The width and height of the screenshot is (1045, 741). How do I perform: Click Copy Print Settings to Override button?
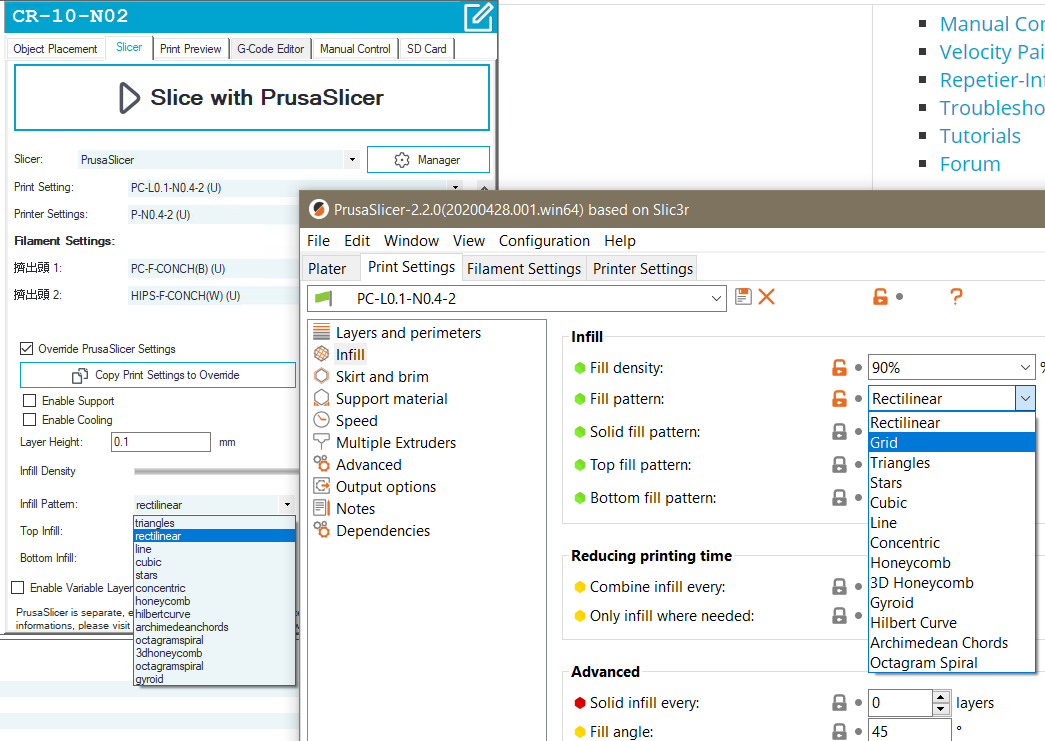[158, 375]
